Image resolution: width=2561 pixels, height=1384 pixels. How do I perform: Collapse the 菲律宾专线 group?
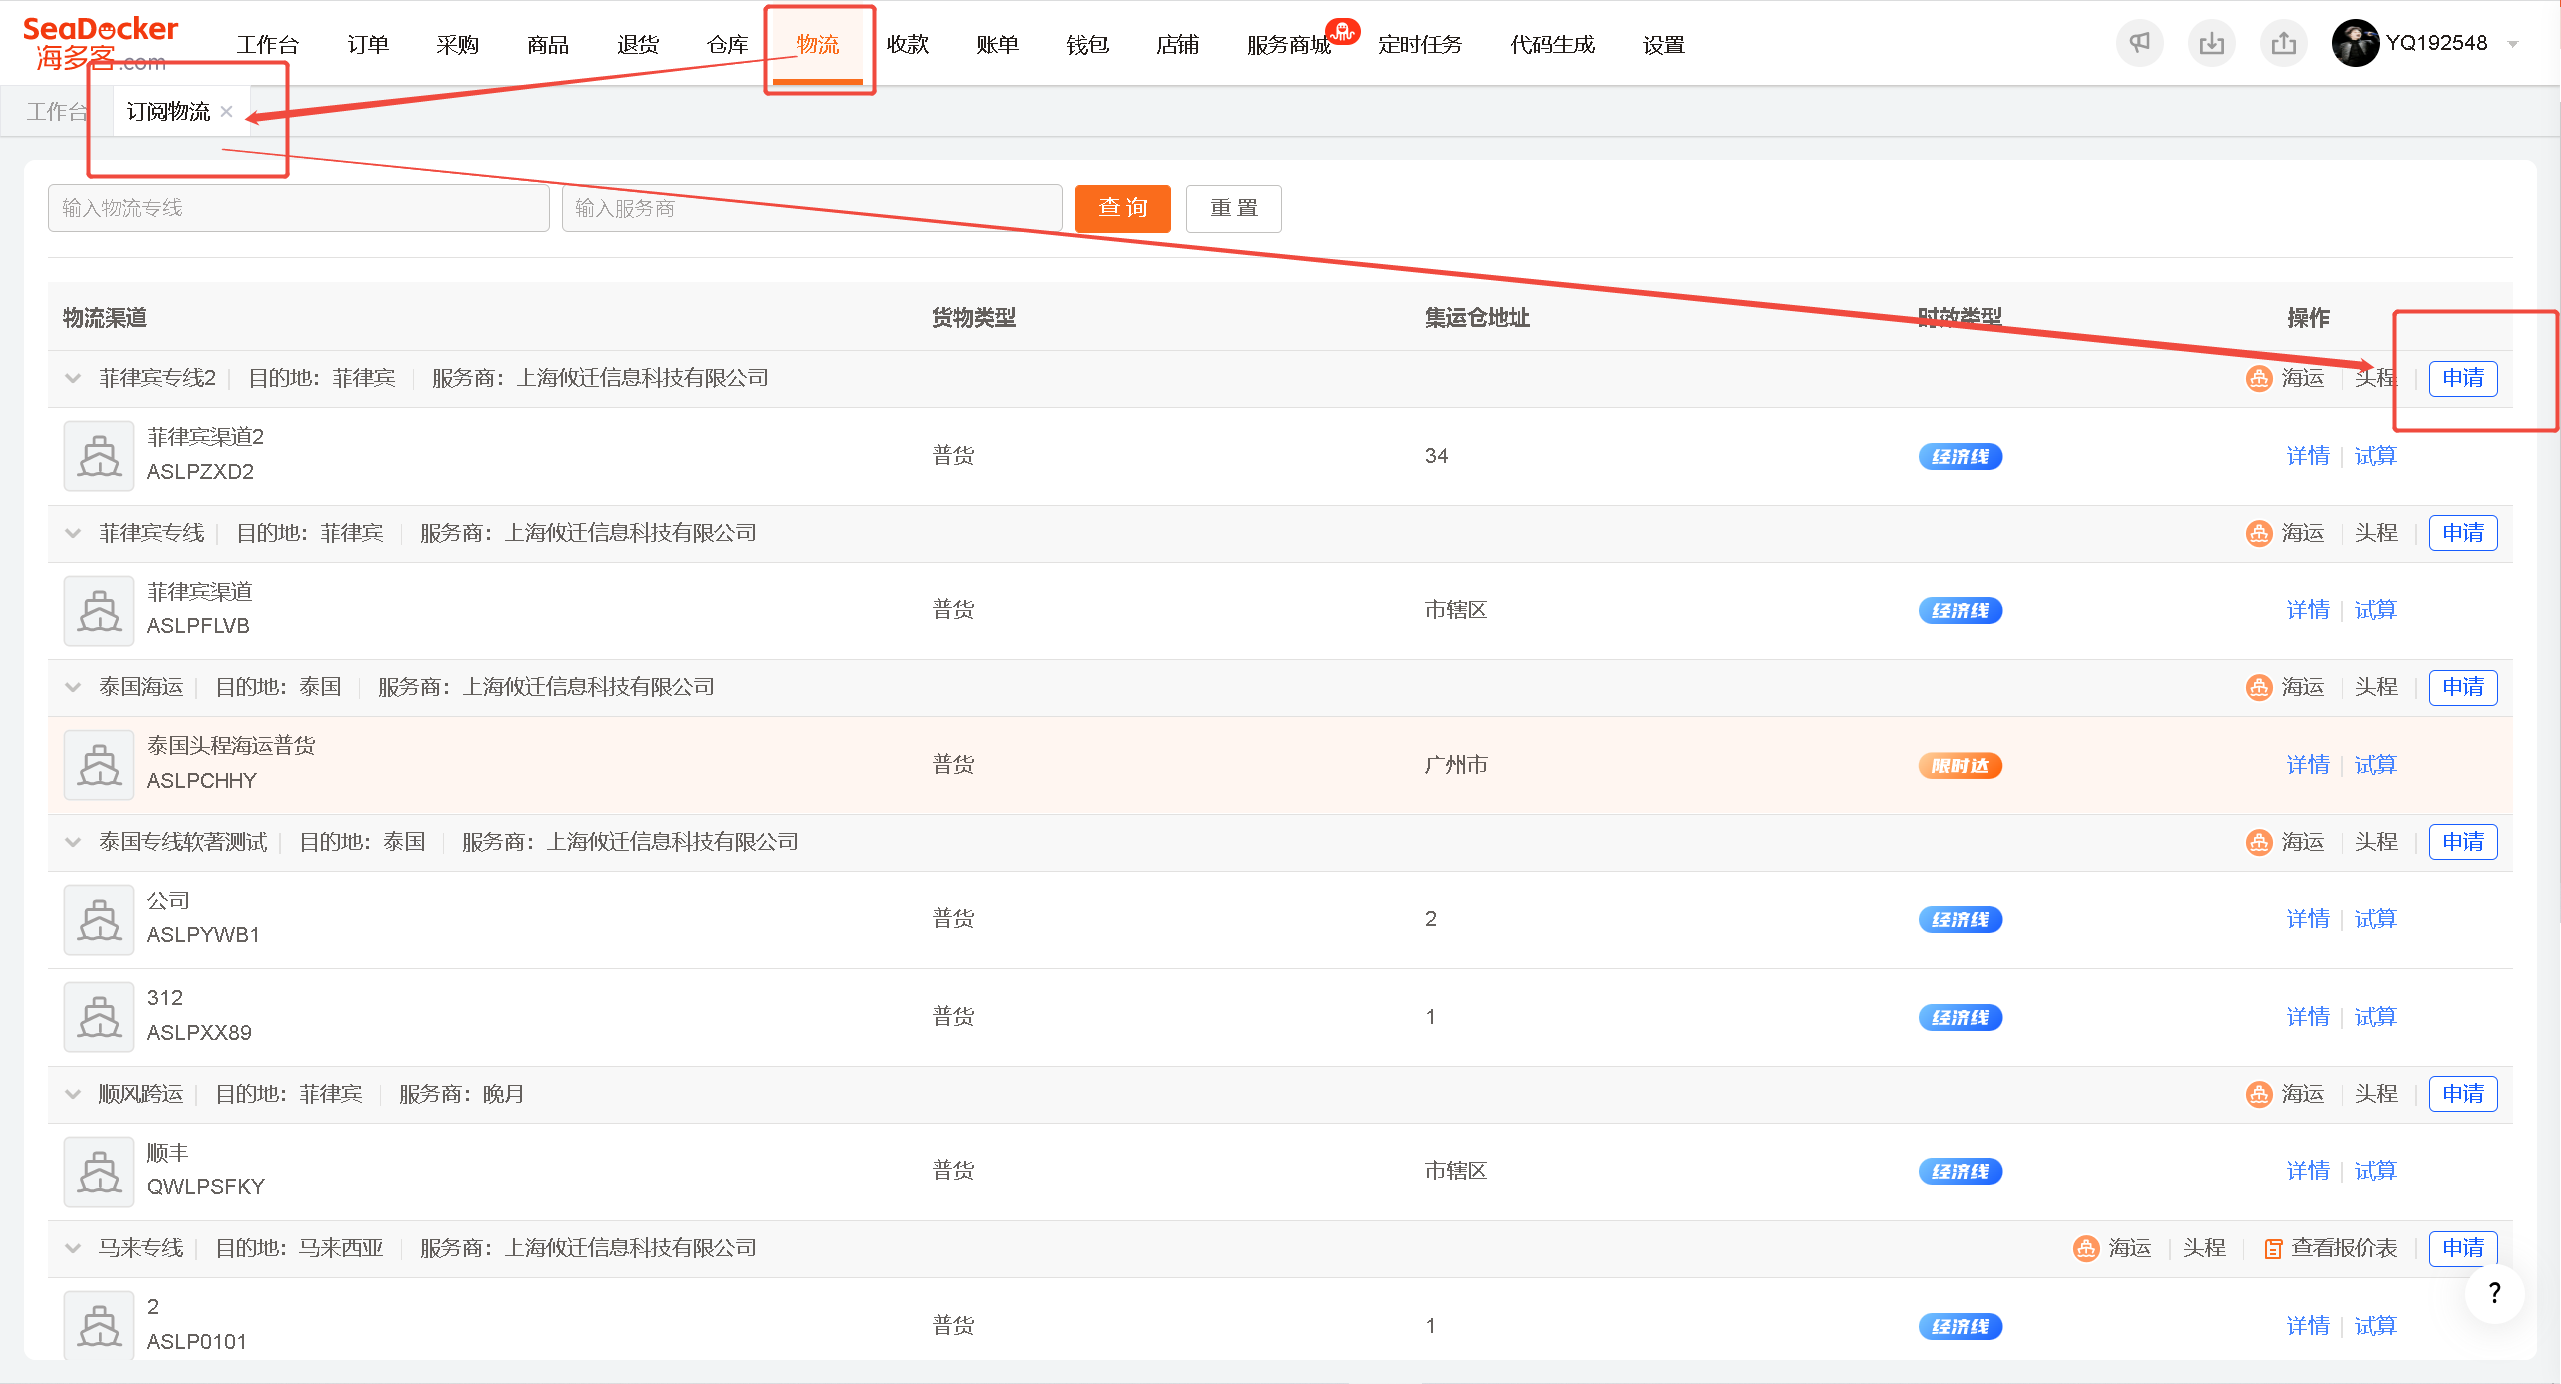pyautogui.click(x=73, y=533)
